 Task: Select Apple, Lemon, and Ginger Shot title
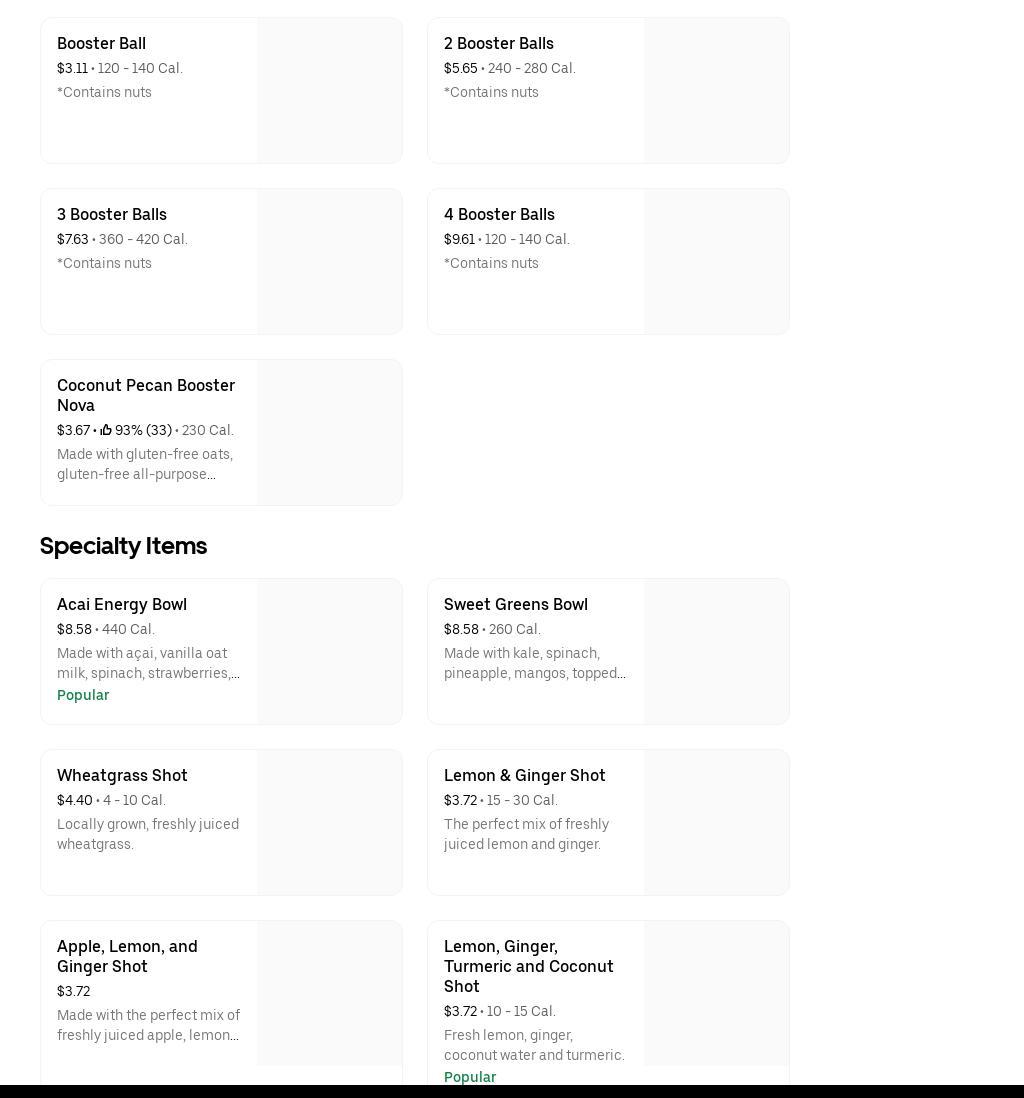(127, 956)
